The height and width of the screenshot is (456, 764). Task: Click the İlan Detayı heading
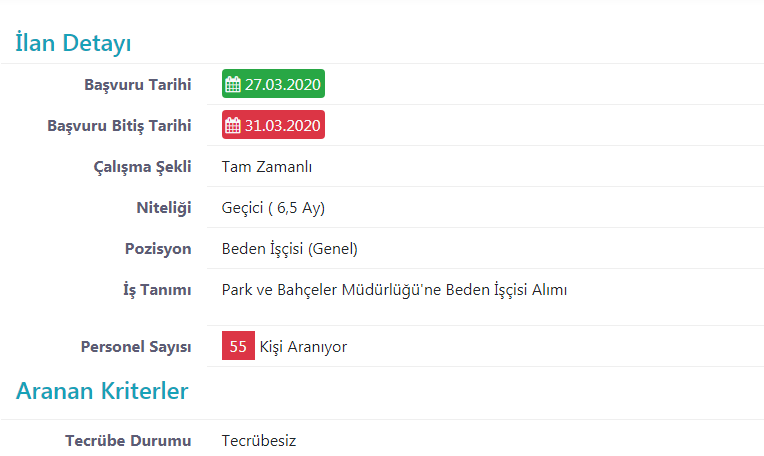pyautogui.click(x=73, y=43)
